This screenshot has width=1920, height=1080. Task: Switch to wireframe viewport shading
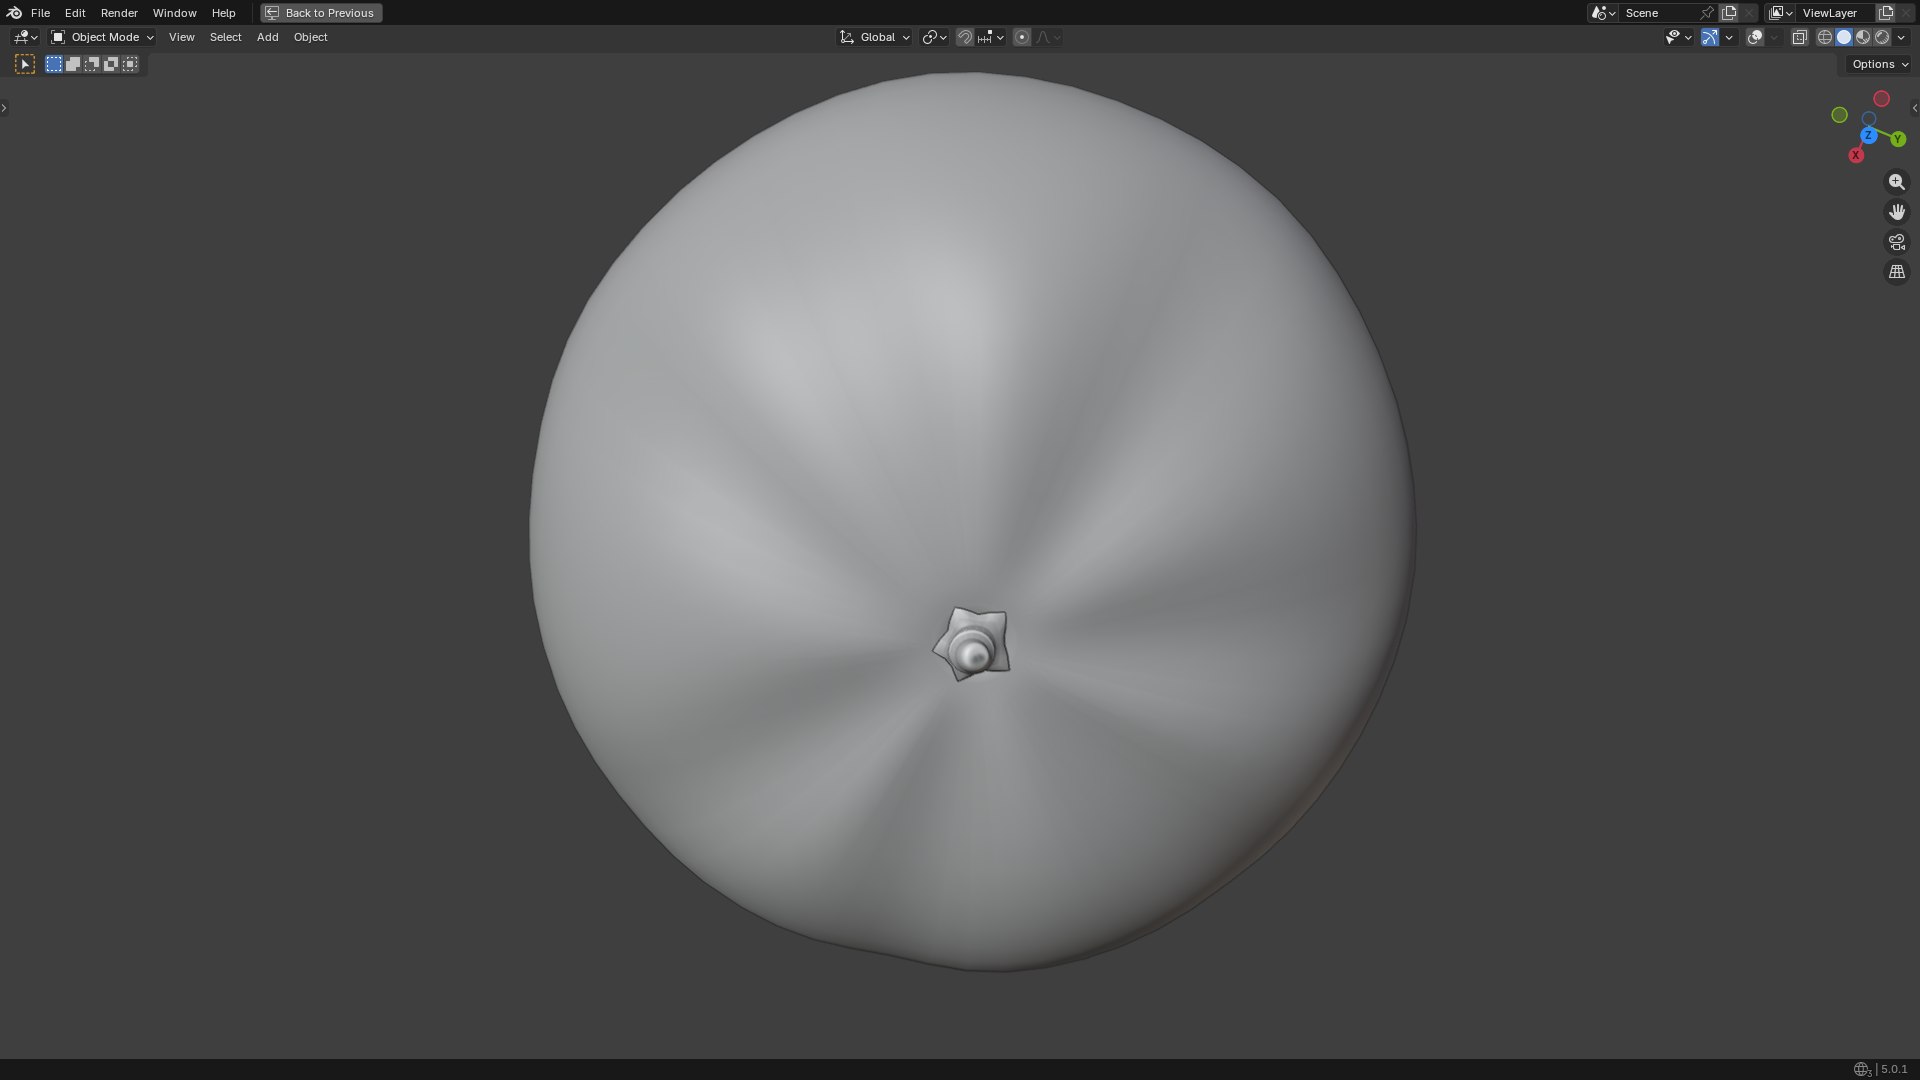1825,37
